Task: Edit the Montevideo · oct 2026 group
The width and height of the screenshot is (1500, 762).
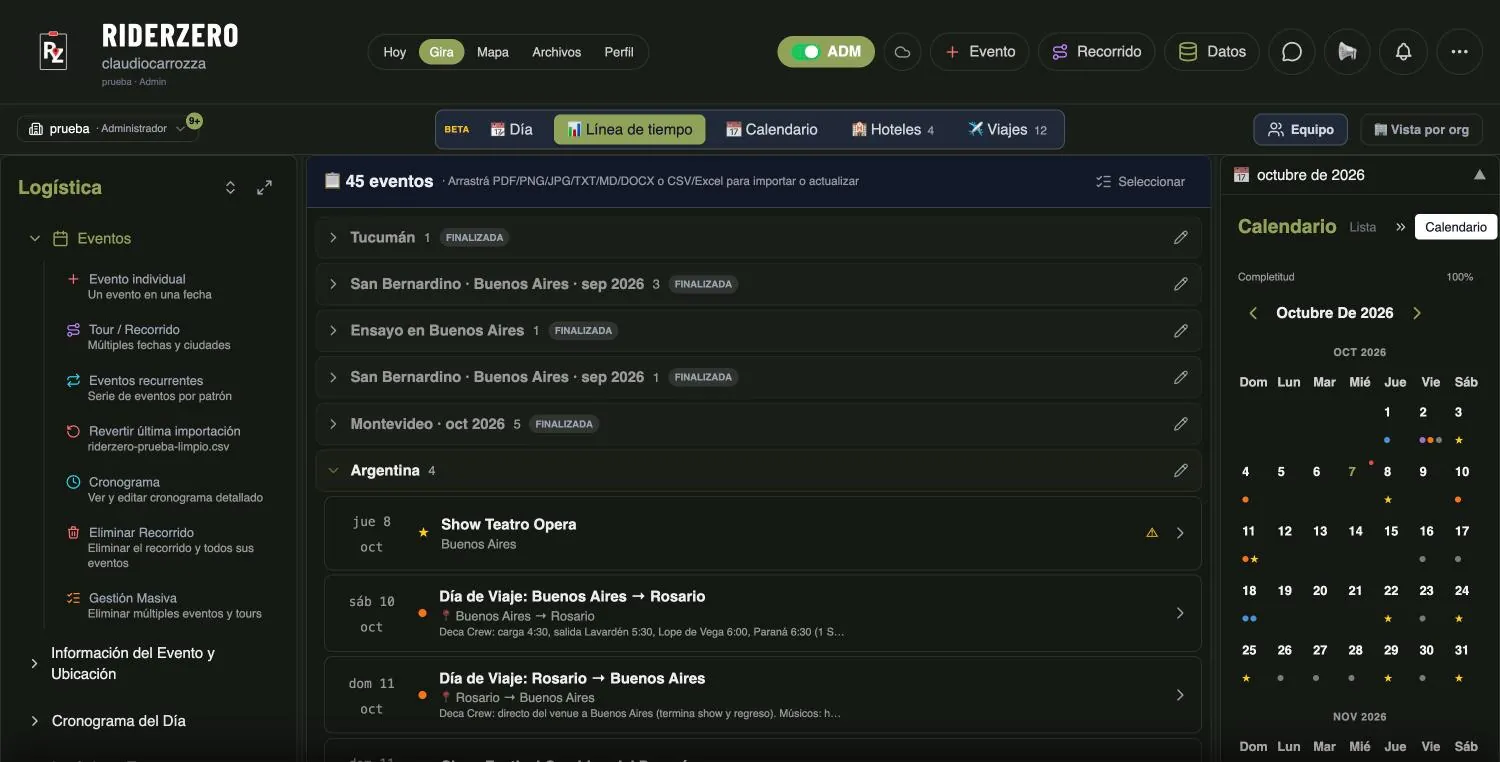Action: pos(1181,424)
